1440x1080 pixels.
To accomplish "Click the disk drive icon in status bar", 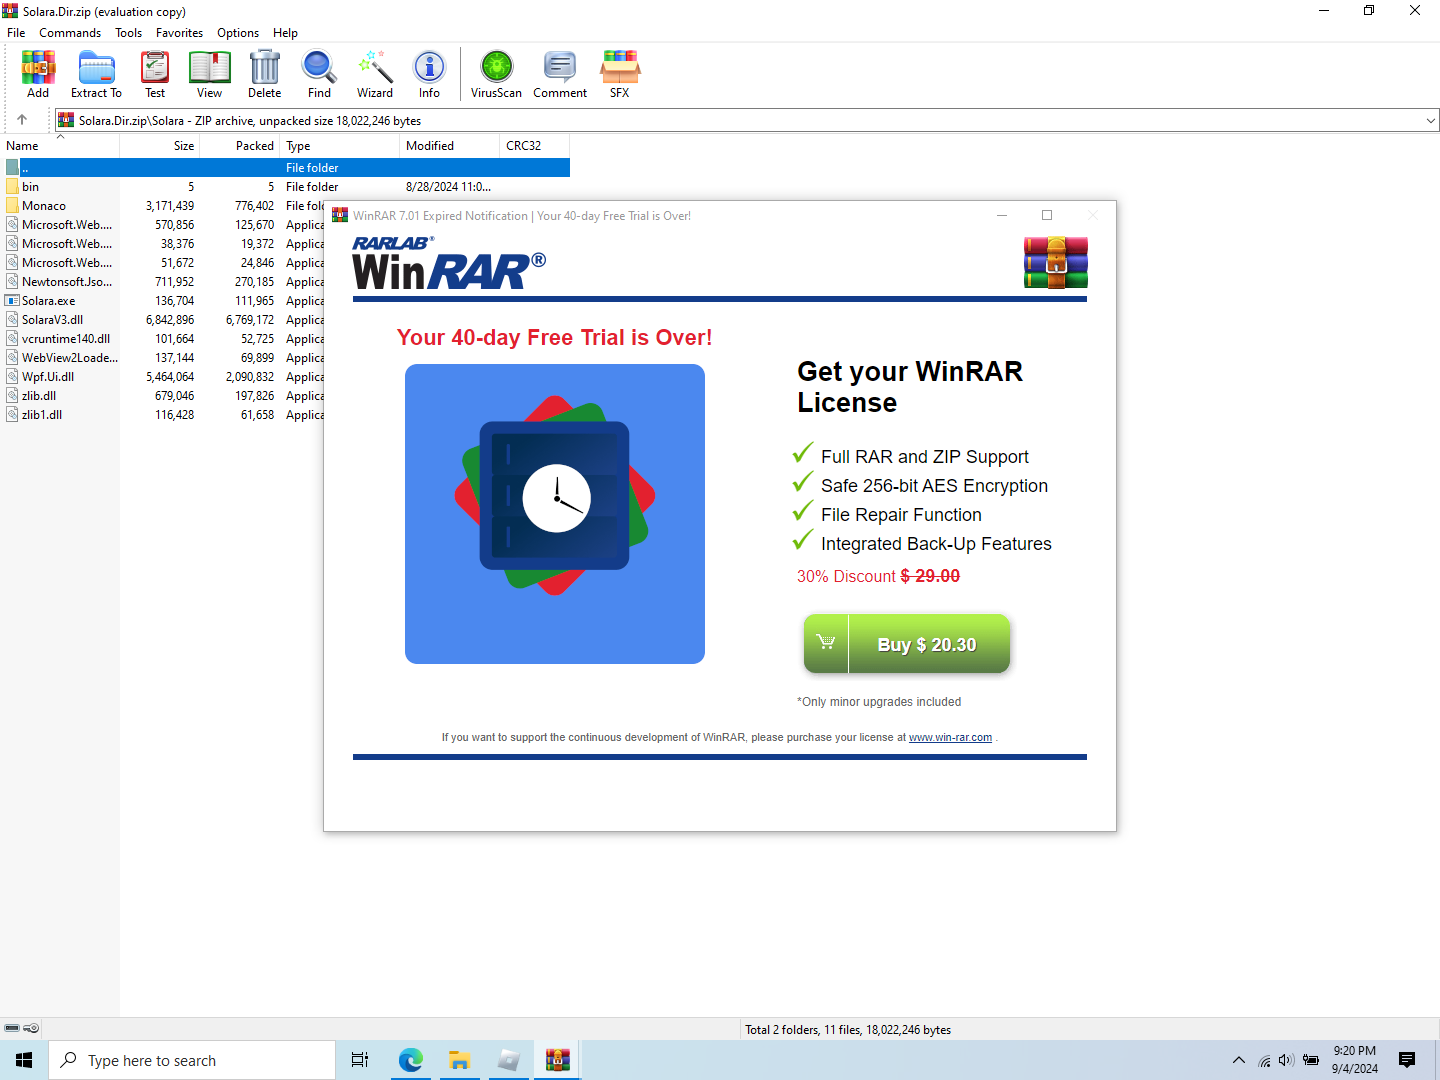I will tap(12, 1028).
